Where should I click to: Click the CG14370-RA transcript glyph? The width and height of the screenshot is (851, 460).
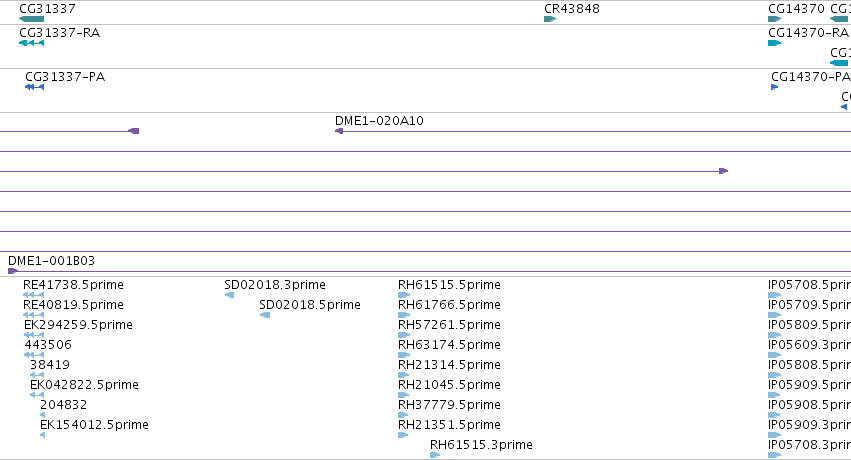click(x=774, y=43)
